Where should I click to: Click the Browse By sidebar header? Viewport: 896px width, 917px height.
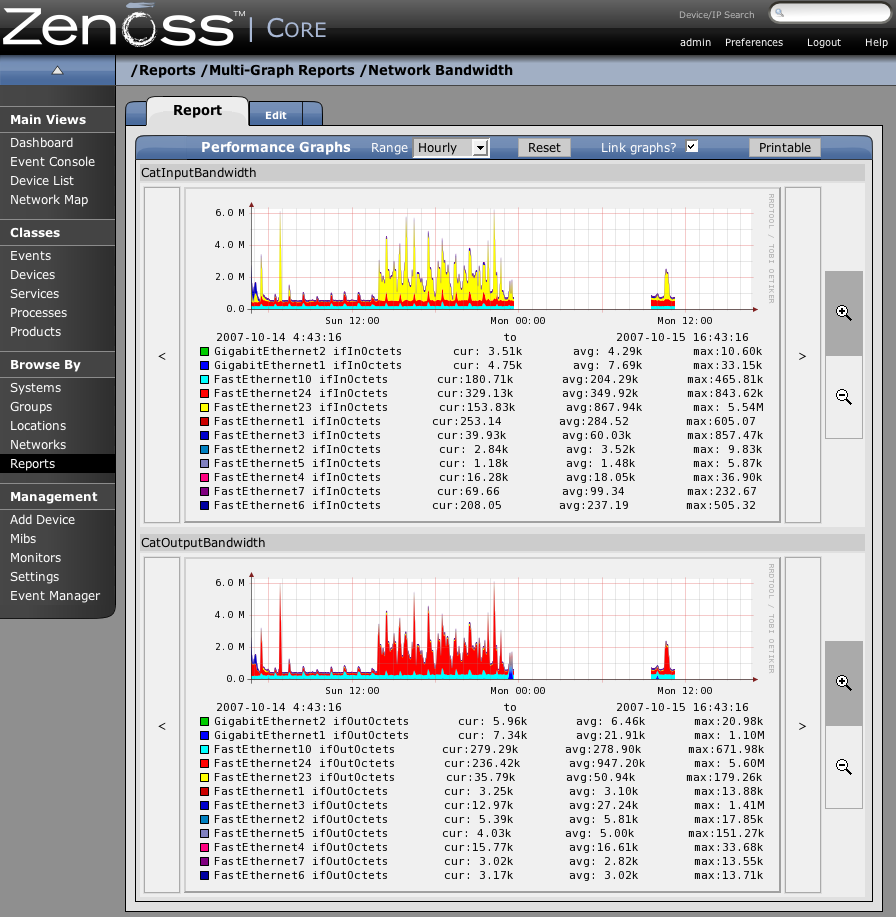click(45, 364)
